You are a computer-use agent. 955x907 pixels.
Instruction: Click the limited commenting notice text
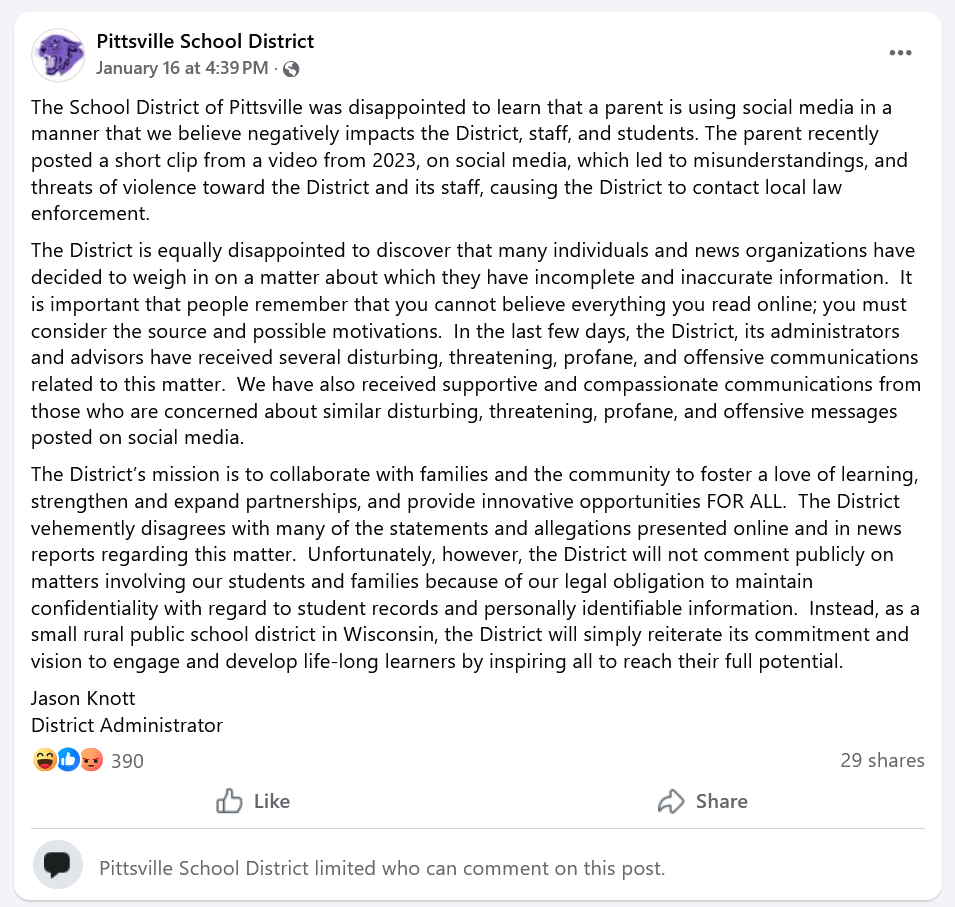(380, 868)
